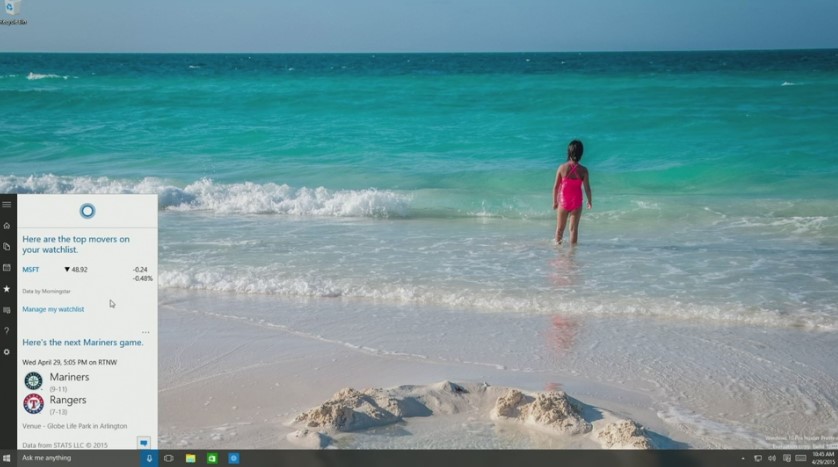Screen dimensions: 838x467
Task: Activate Cortana microphone in taskbar
Action: [149, 458]
